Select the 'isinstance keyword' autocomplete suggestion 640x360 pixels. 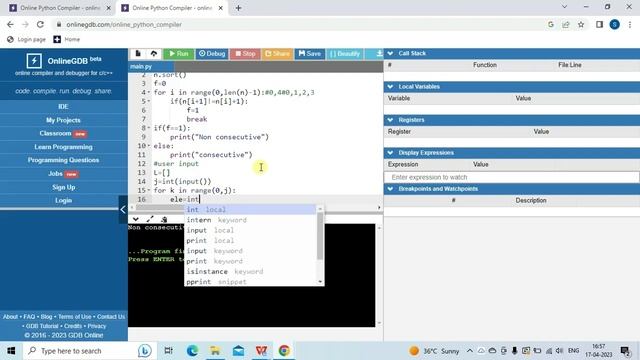250,271
